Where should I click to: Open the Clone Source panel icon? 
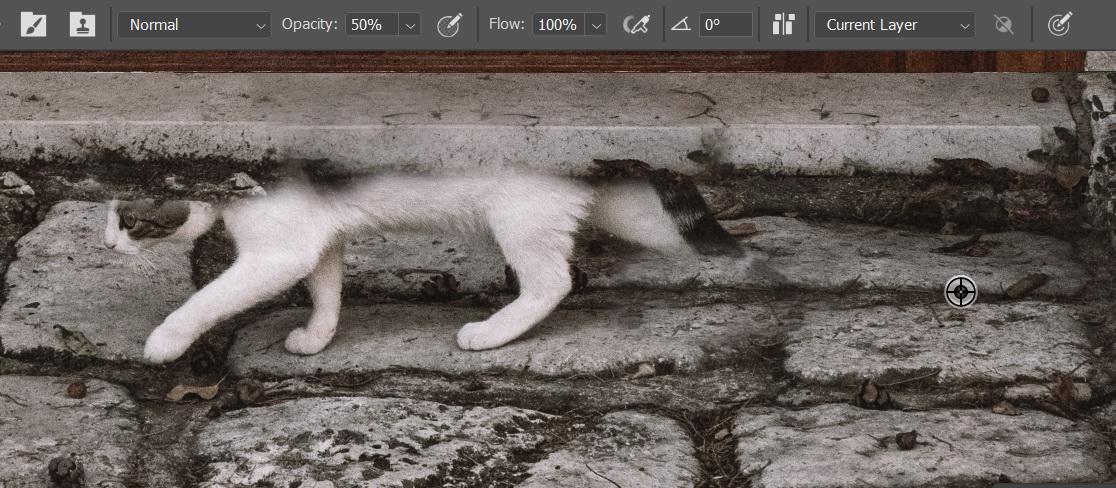82,25
